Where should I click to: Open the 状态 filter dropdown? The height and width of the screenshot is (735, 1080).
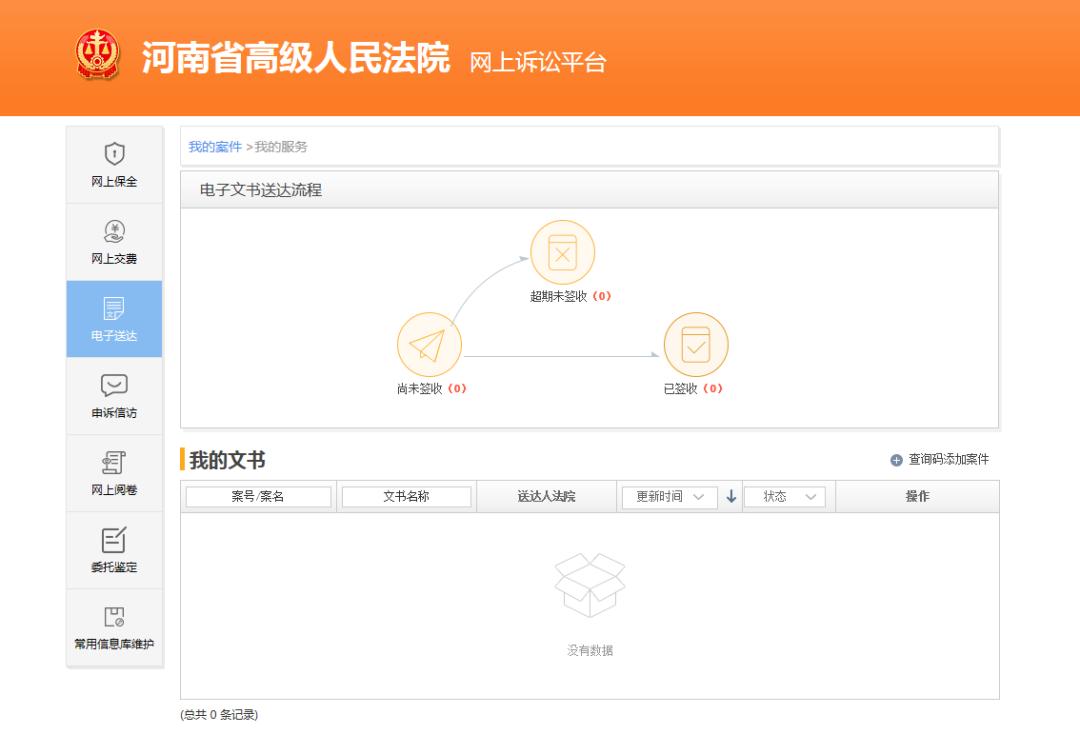(x=785, y=496)
